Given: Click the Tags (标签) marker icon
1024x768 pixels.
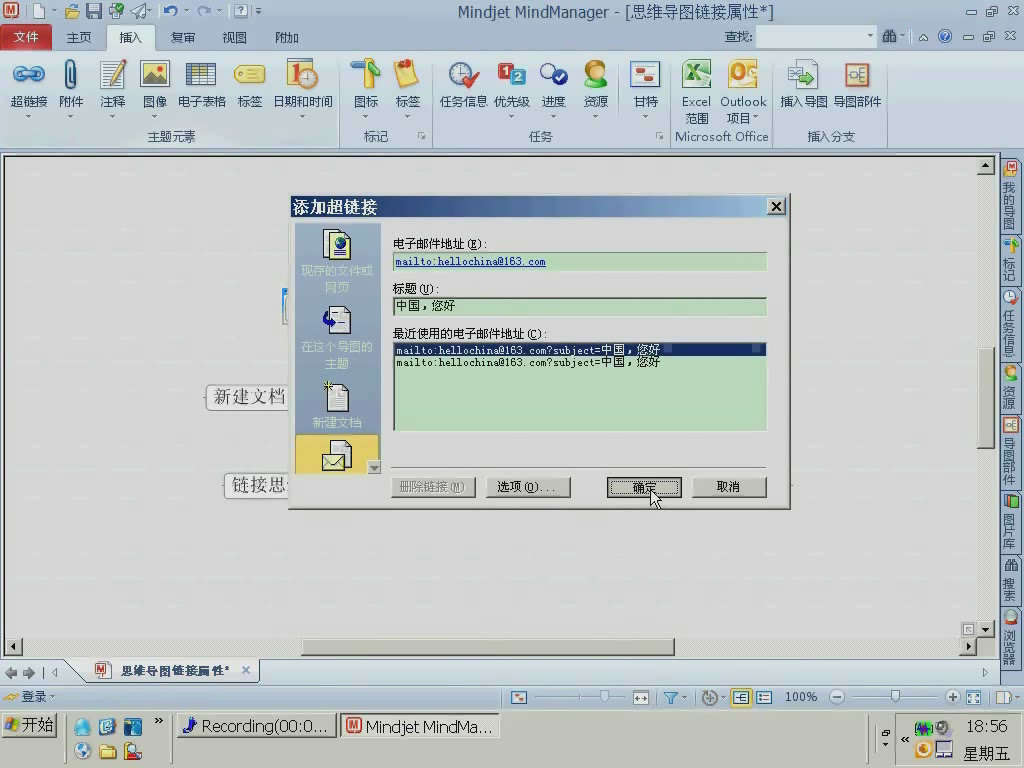Looking at the screenshot, I should pos(407,74).
